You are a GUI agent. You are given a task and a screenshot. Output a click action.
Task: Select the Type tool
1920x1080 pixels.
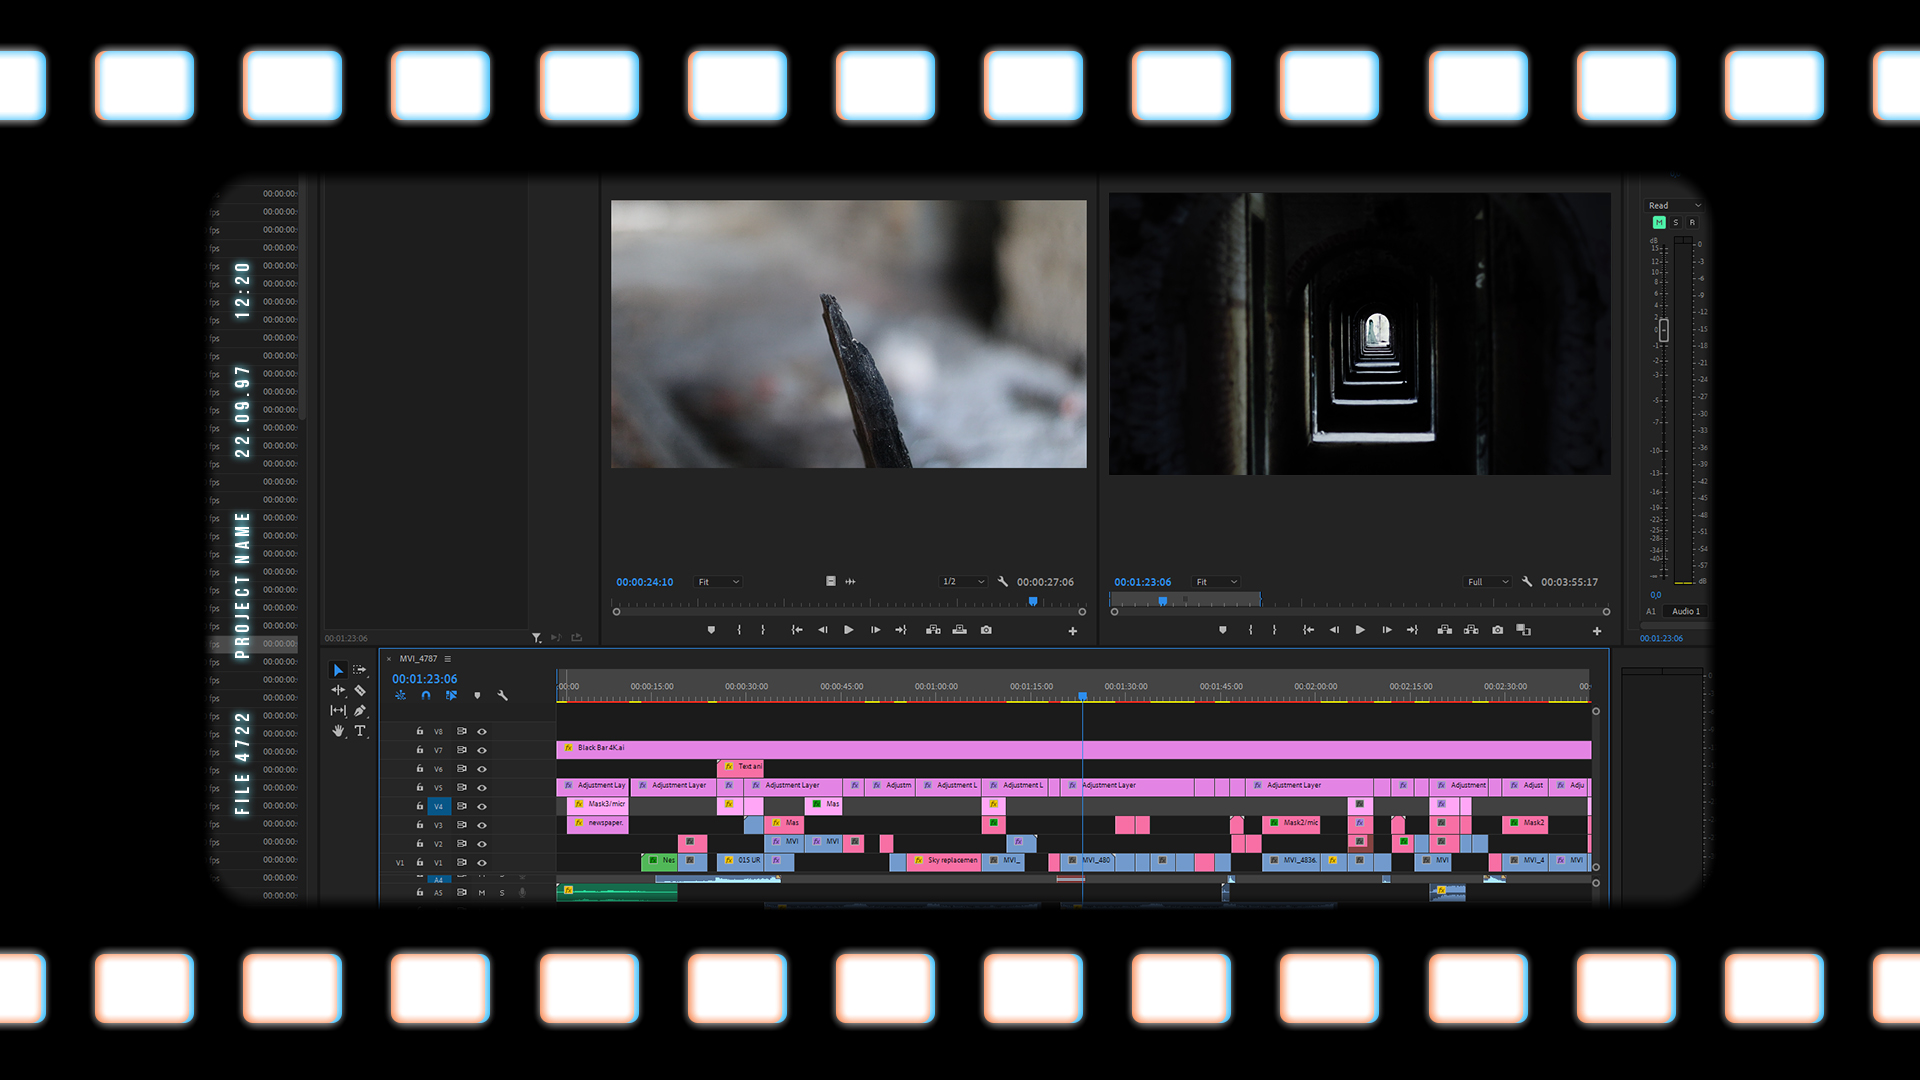[360, 731]
